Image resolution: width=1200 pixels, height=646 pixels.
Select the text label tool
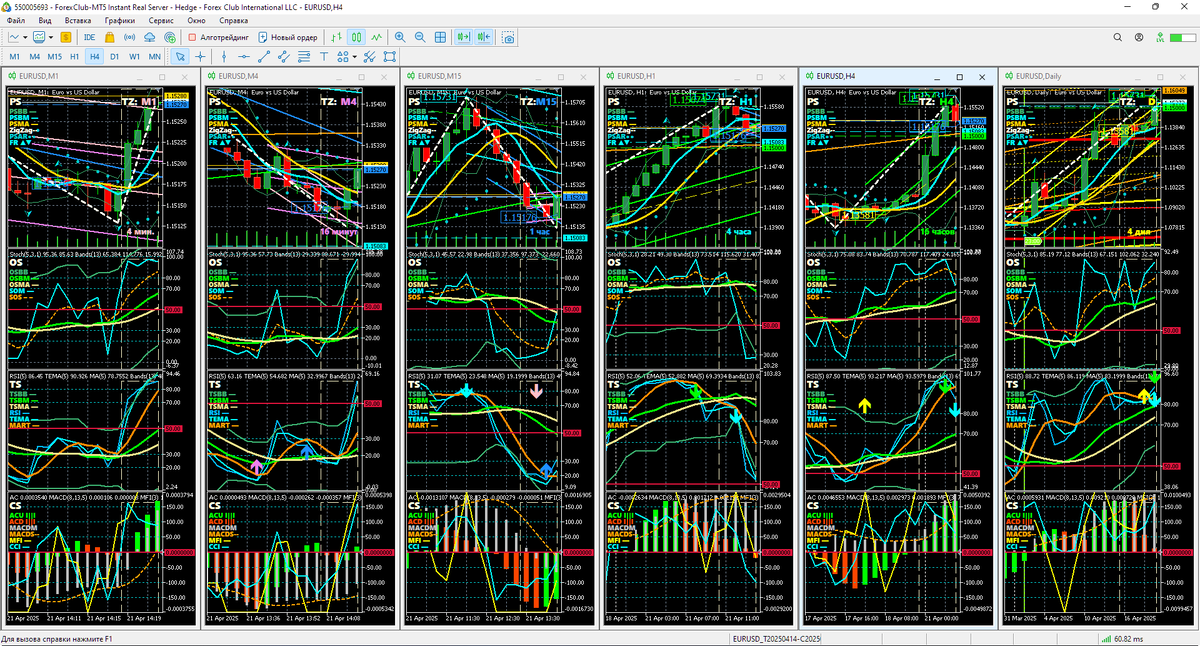point(323,57)
